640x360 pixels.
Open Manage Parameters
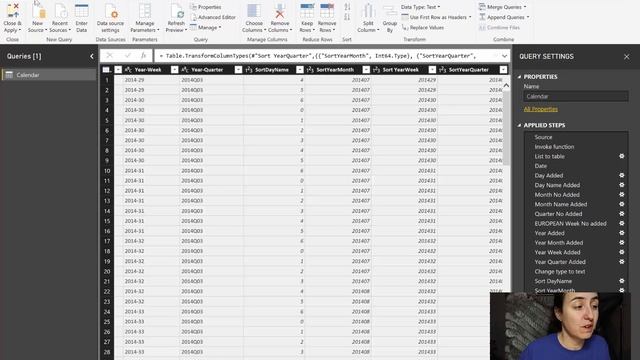click(x=144, y=18)
